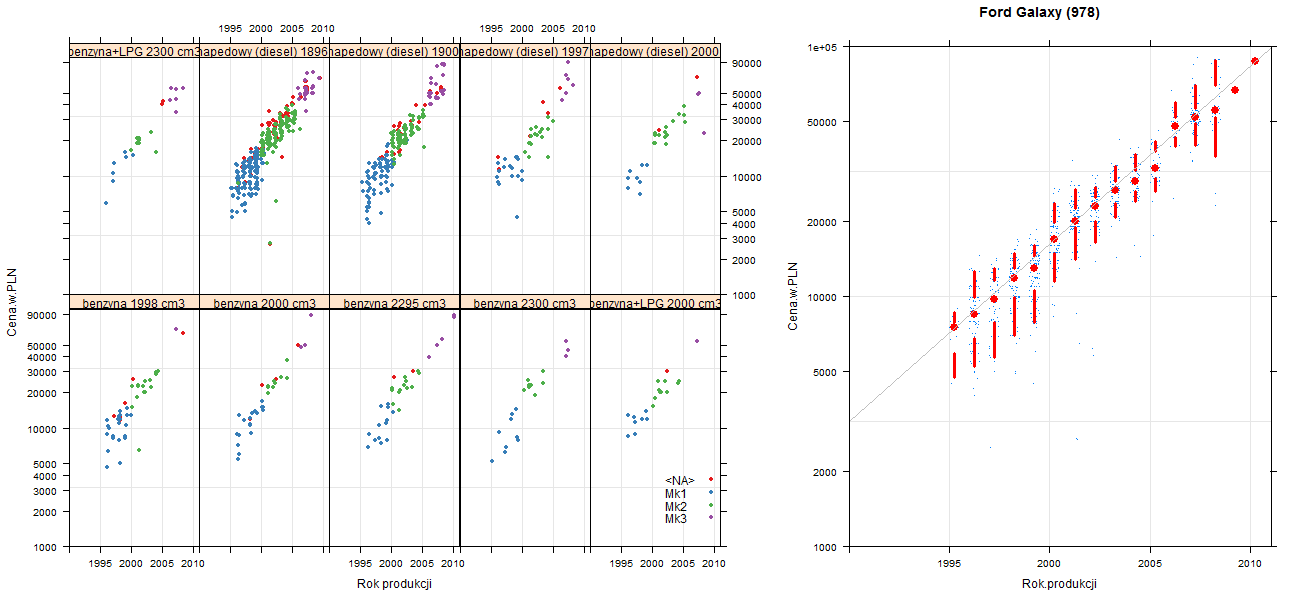1300x600 pixels.
Task: Click the "Mk3" legend label
Action: pyautogui.click(x=676, y=518)
